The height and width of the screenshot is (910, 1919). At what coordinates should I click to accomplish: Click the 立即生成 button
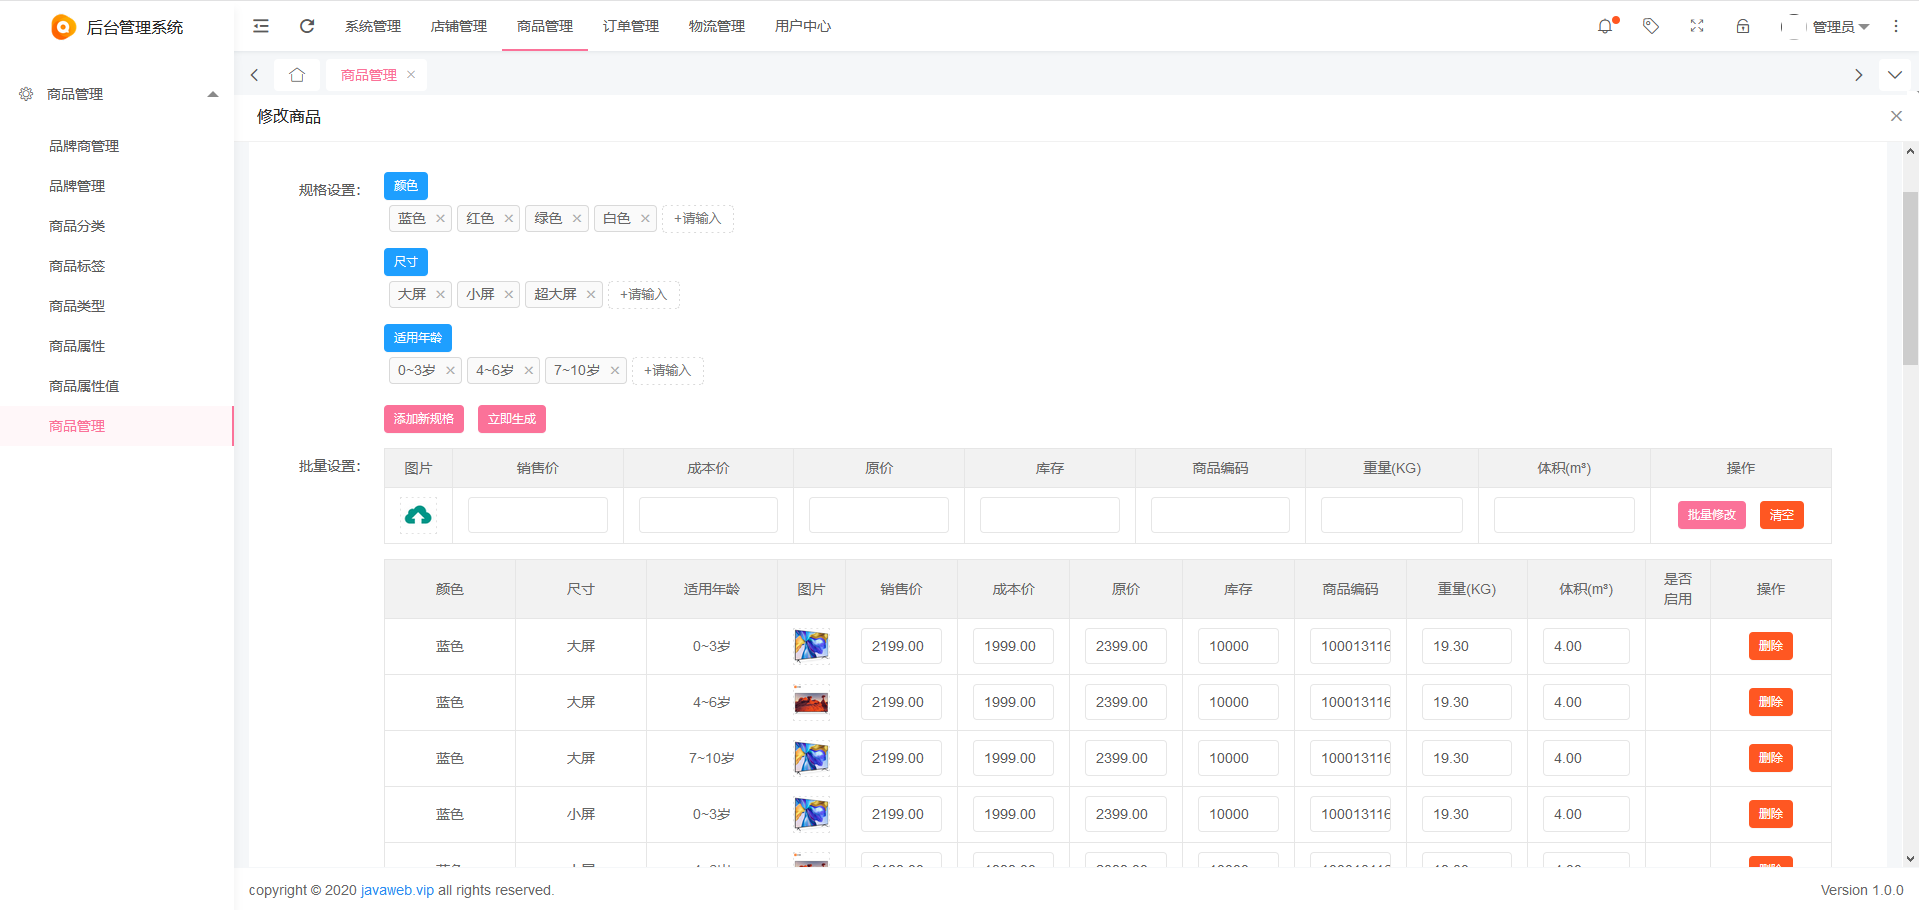(x=511, y=418)
